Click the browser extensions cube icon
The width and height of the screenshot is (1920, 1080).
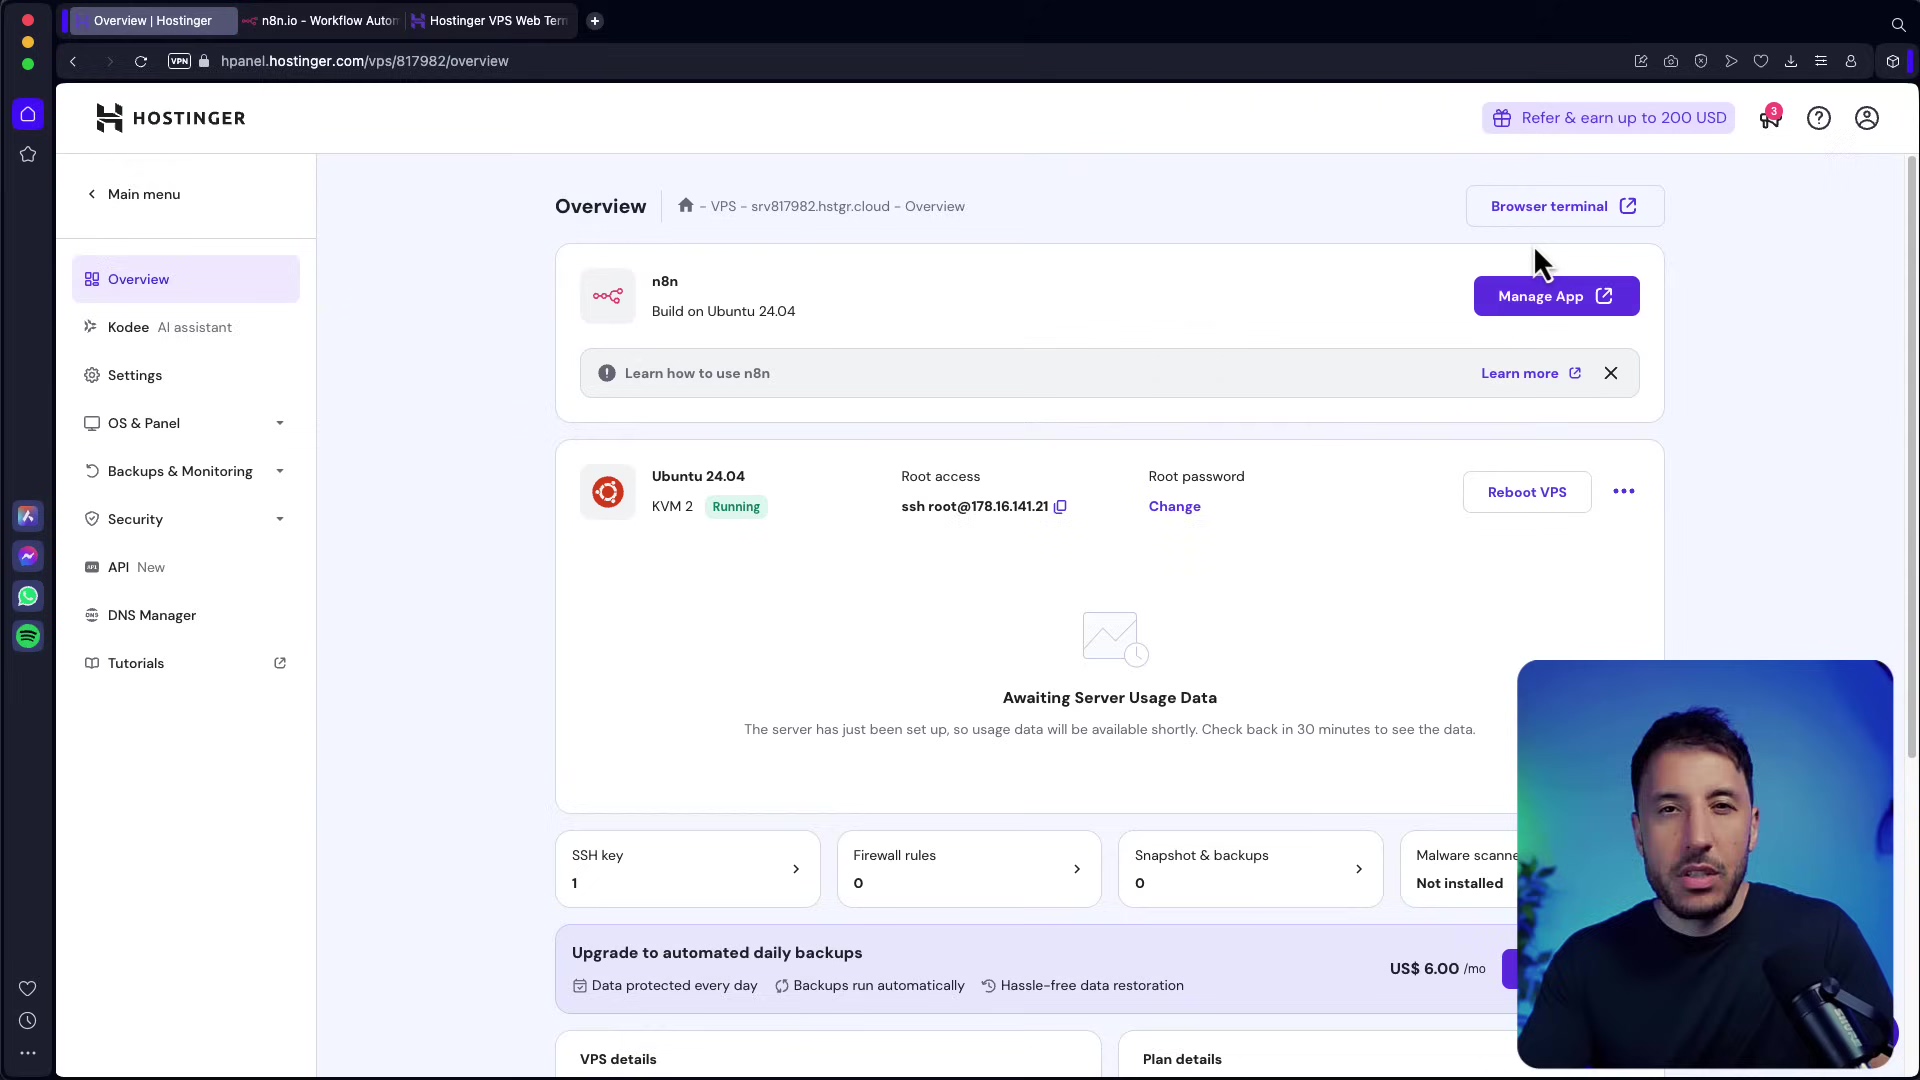tap(1893, 61)
